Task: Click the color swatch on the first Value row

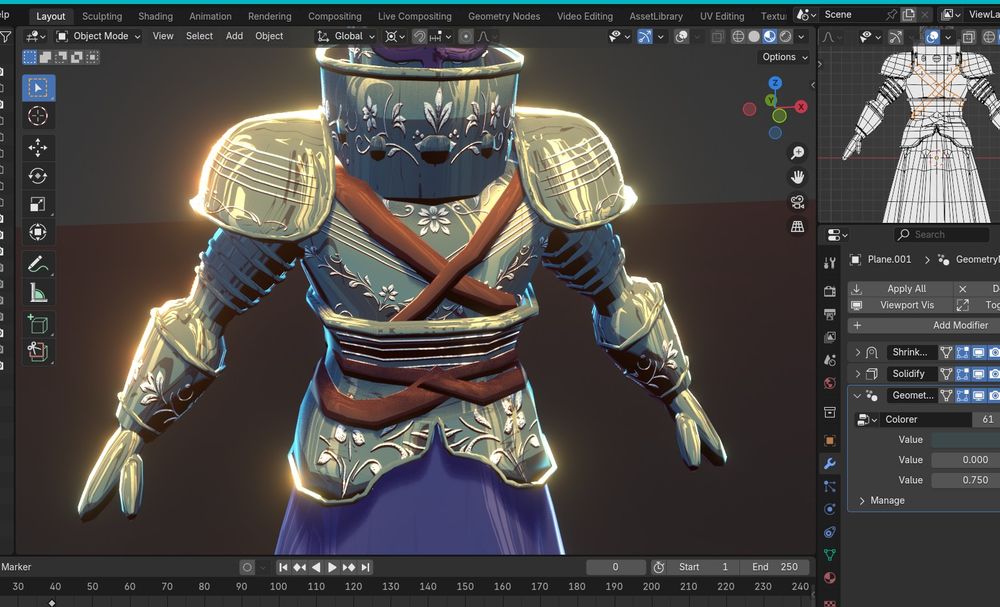Action: (x=966, y=439)
